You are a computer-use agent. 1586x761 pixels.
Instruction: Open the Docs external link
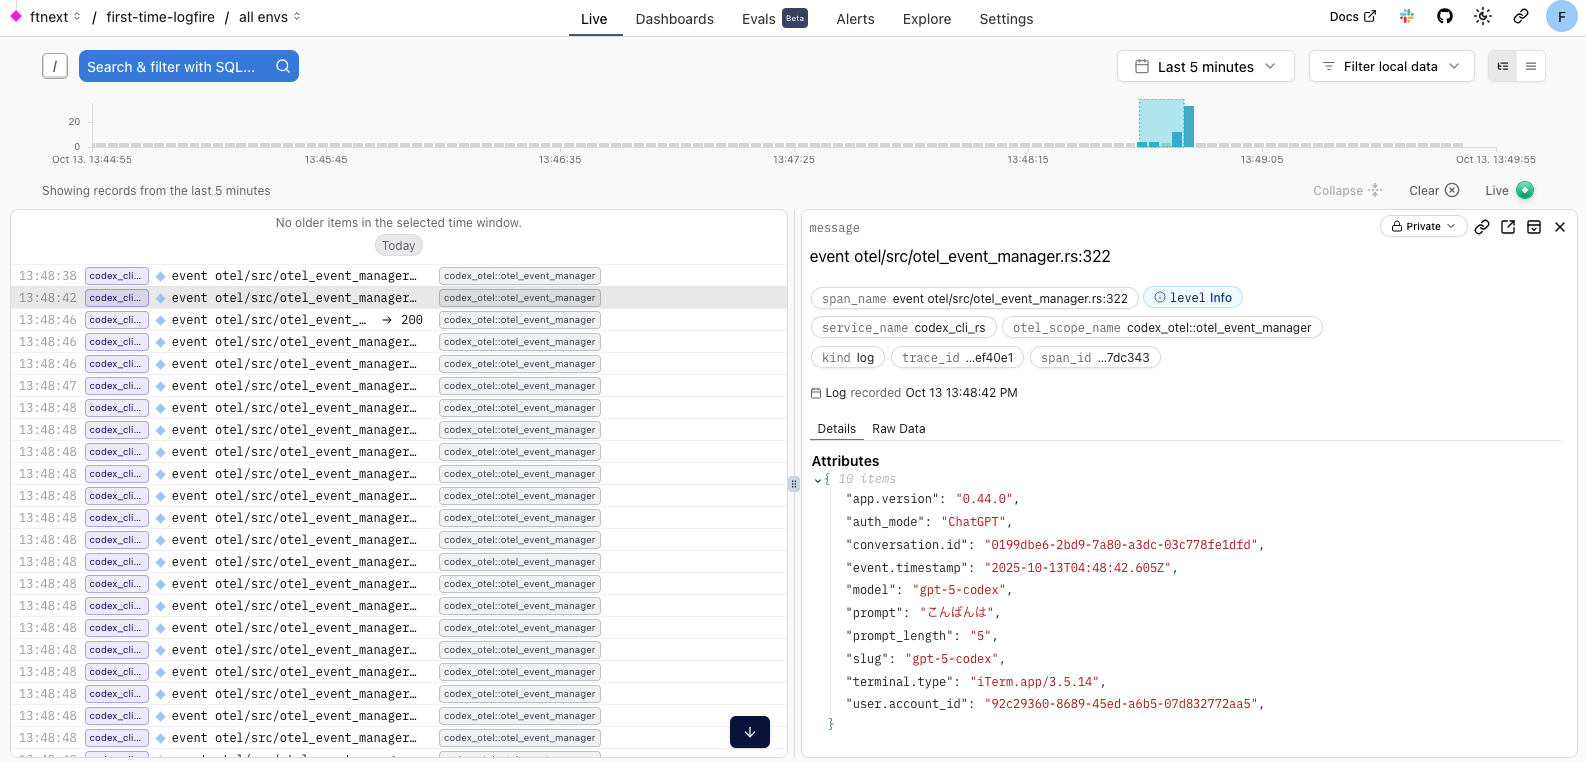(x=1352, y=17)
